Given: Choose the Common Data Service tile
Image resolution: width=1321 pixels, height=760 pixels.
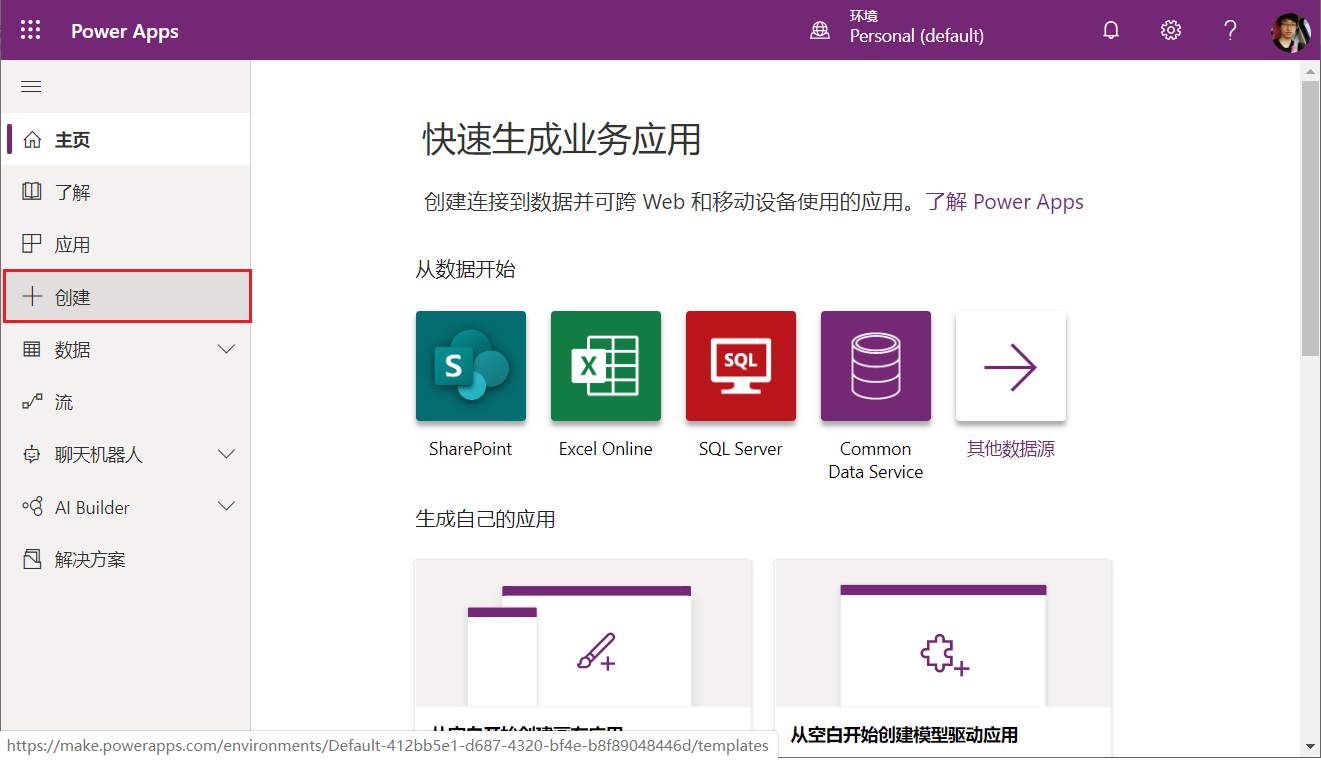Looking at the screenshot, I should click(876, 366).
